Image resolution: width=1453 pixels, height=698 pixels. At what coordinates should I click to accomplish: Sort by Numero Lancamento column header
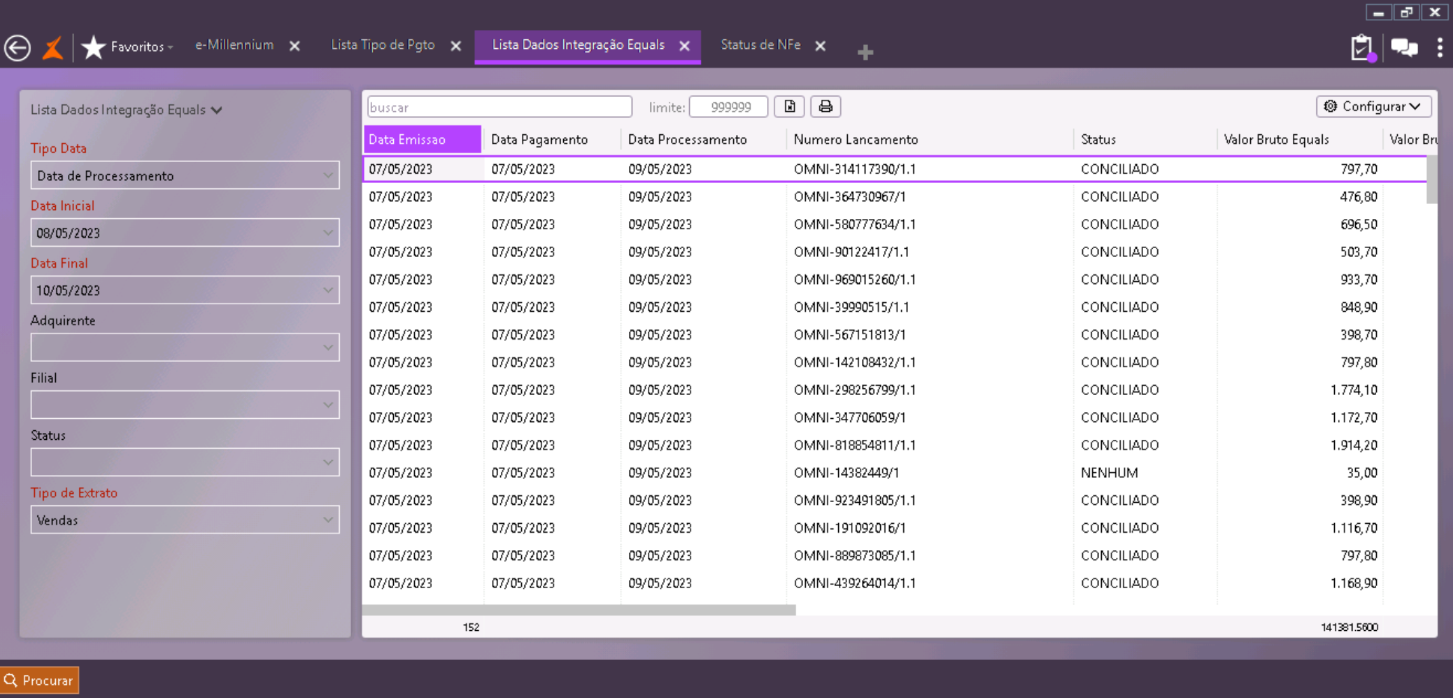tap(855, 140)
